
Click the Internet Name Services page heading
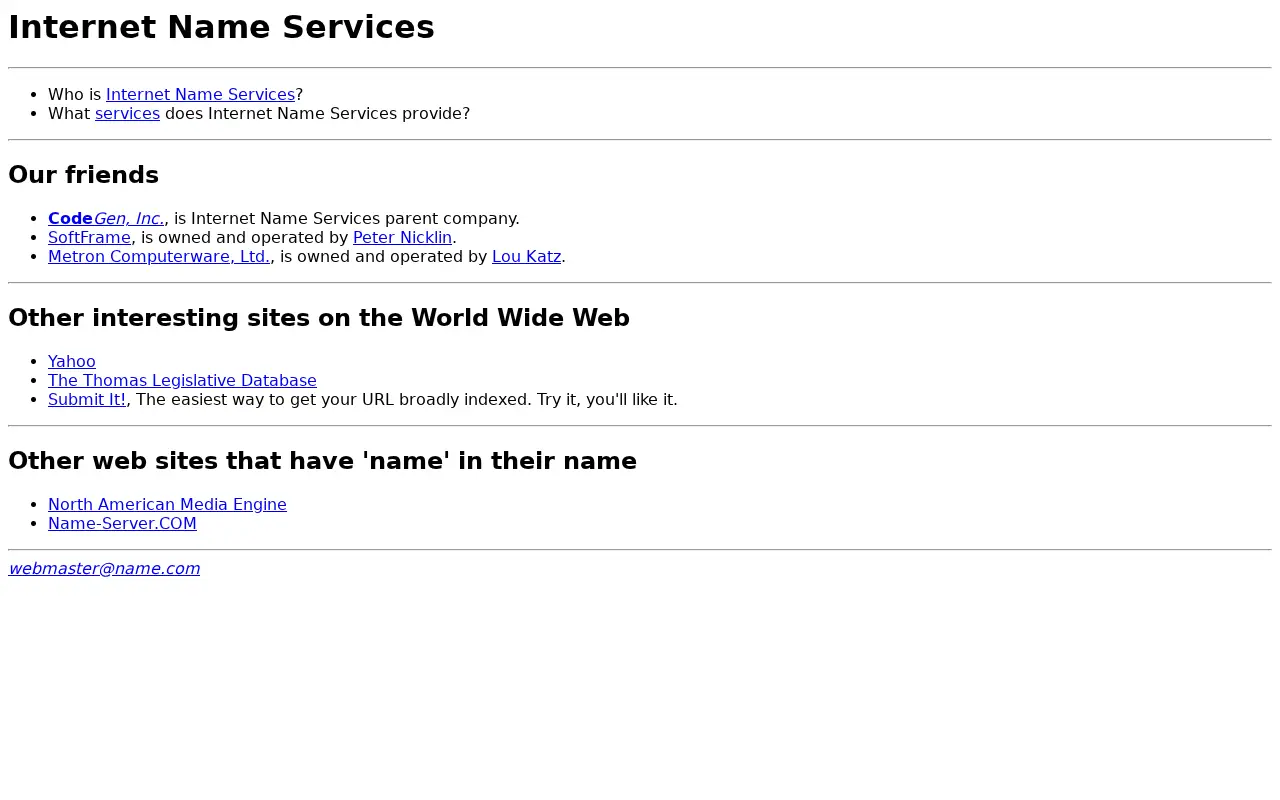(x=221, y=27)
